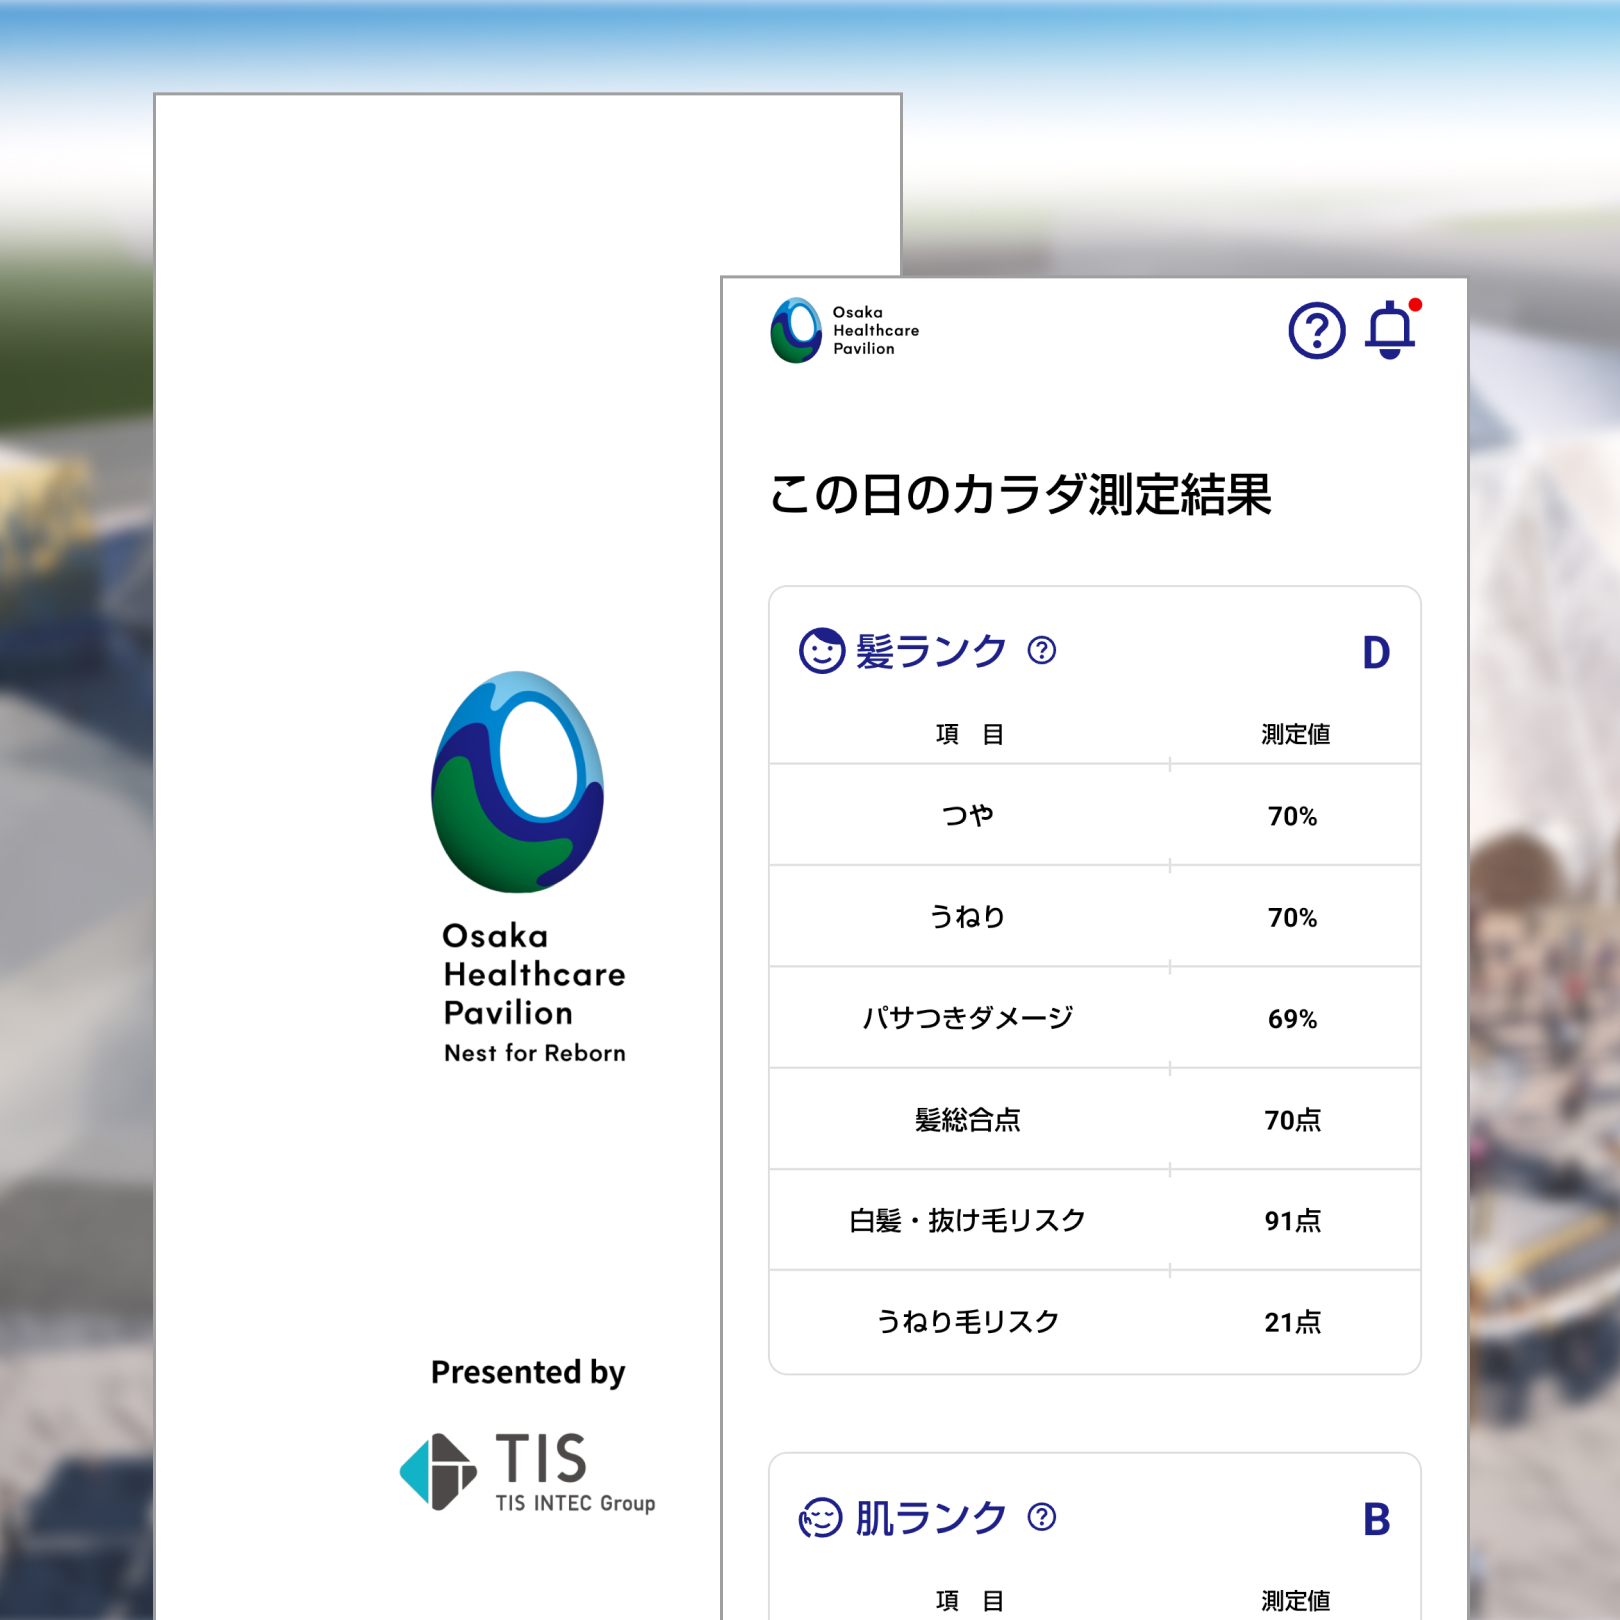Screen dimensions: 1620x1620
Task: Click the Osaka Healthcare Pavilion text on splash screen
Action: pyautogui.click(x=534, y=974)
